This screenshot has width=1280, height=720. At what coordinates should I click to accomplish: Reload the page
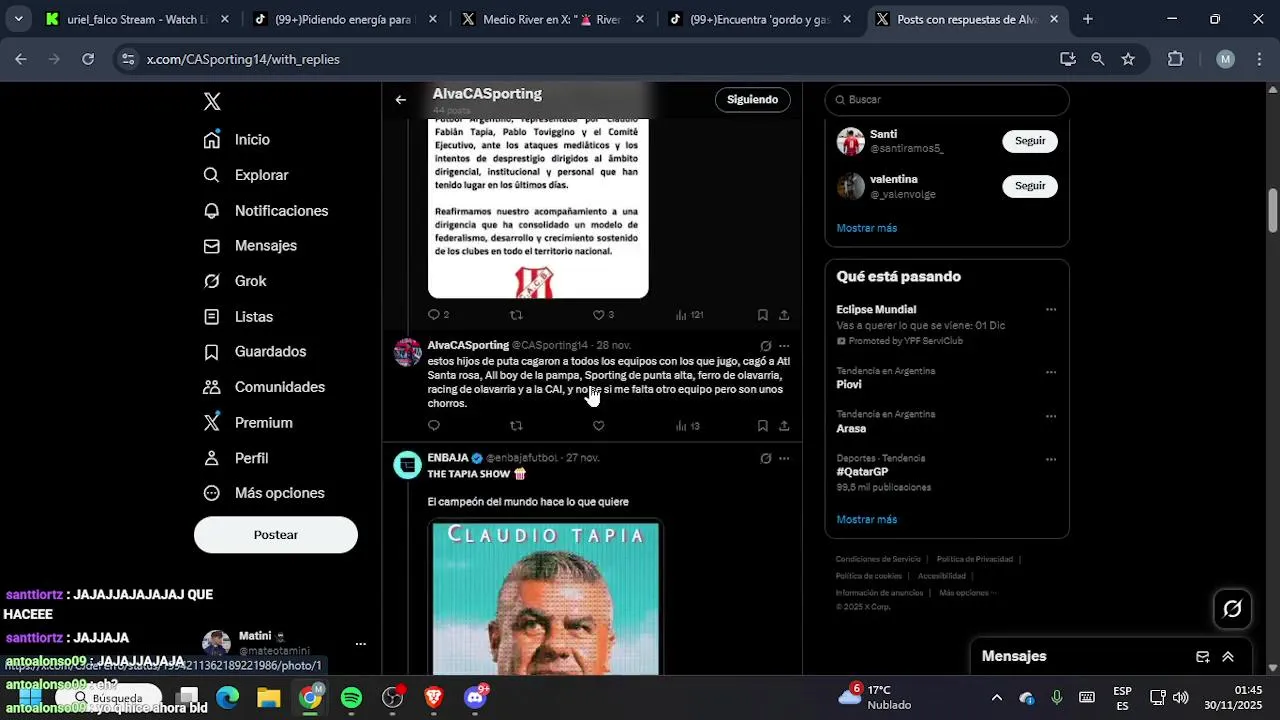pos(88,59)
